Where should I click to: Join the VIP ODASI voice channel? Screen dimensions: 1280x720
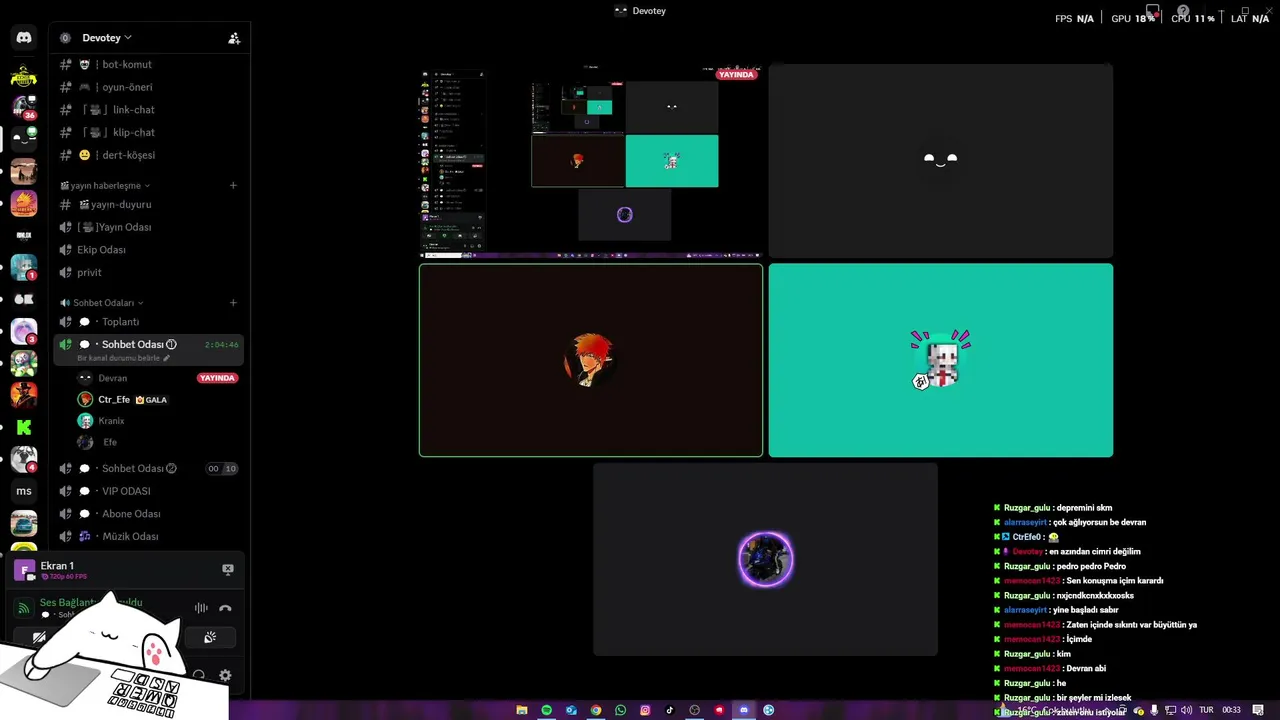[149, 491]
